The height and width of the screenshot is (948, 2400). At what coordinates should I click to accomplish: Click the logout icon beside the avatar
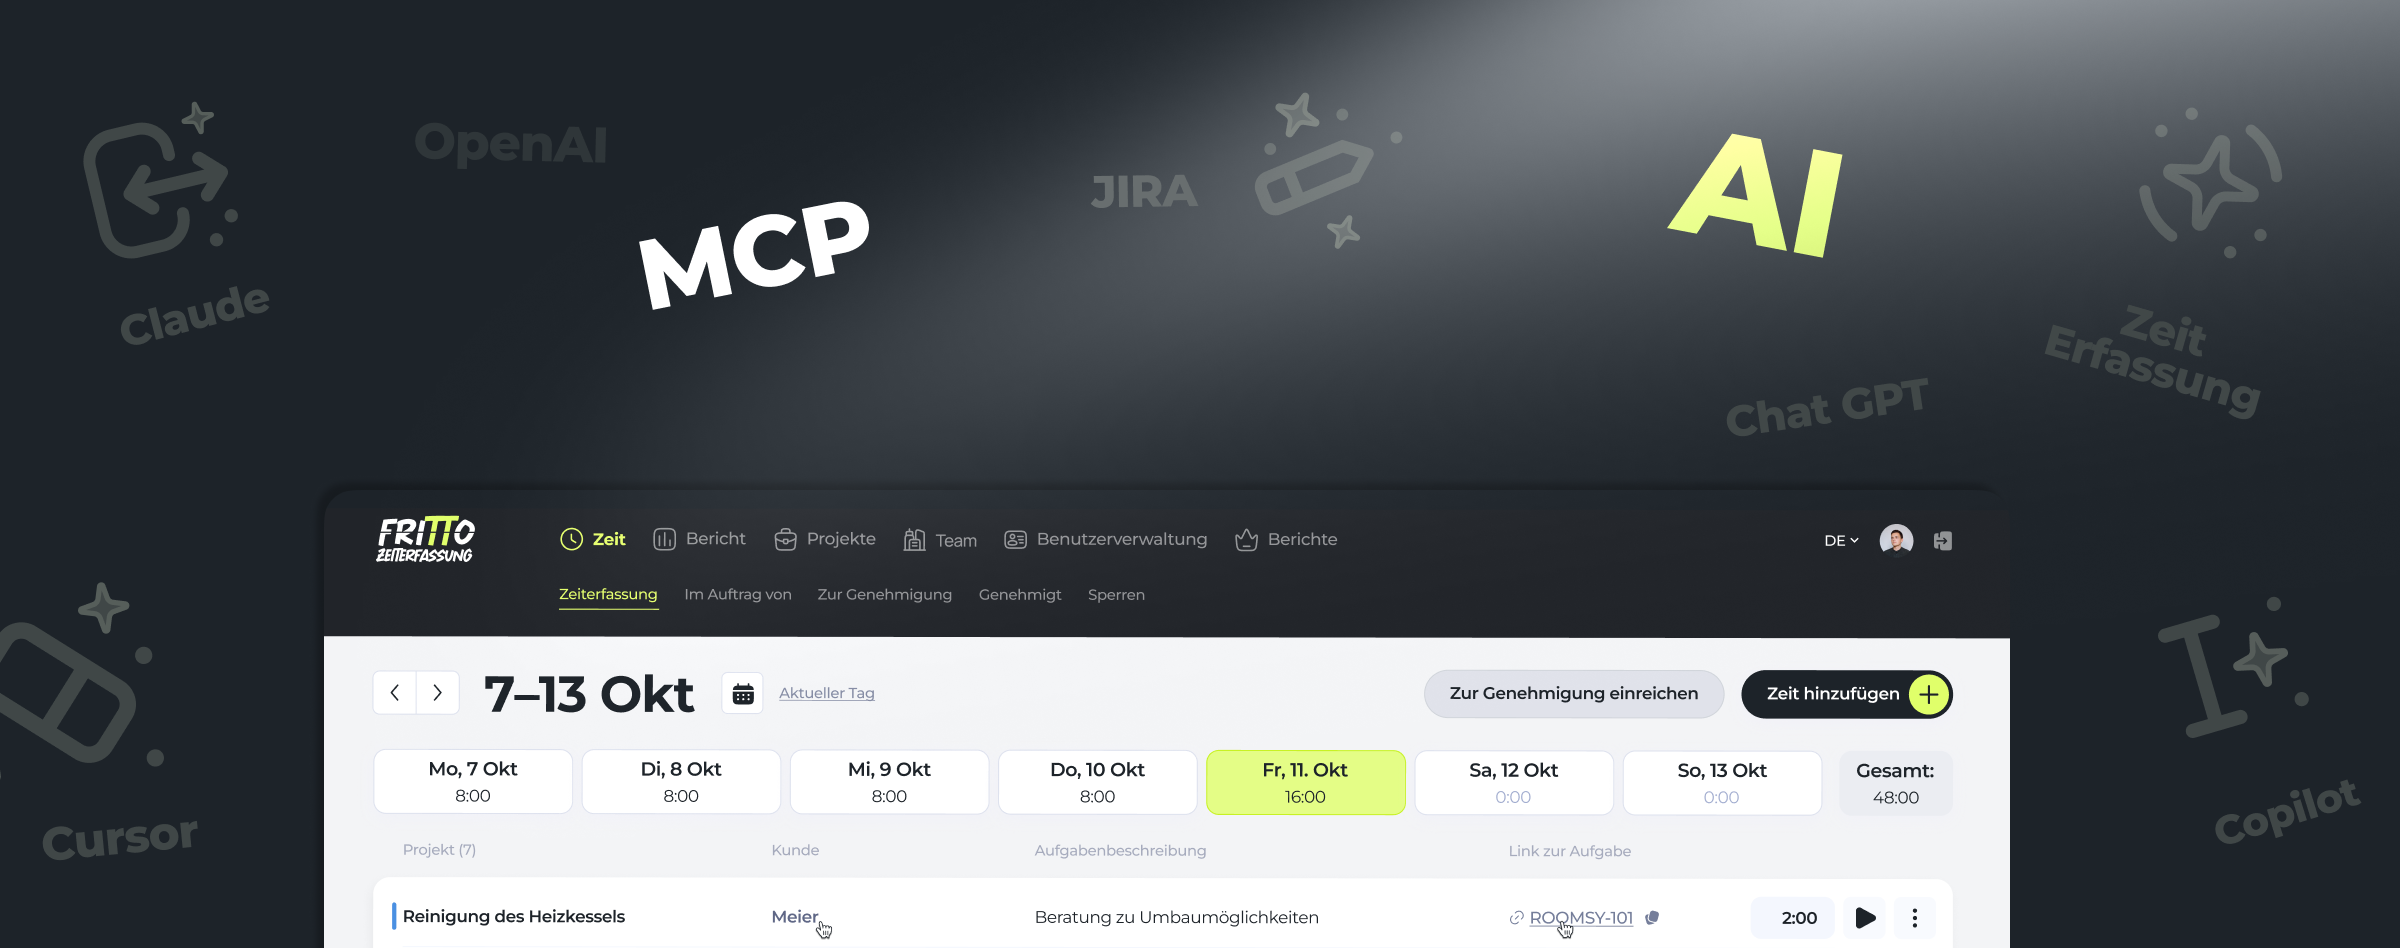[1942, 540]
